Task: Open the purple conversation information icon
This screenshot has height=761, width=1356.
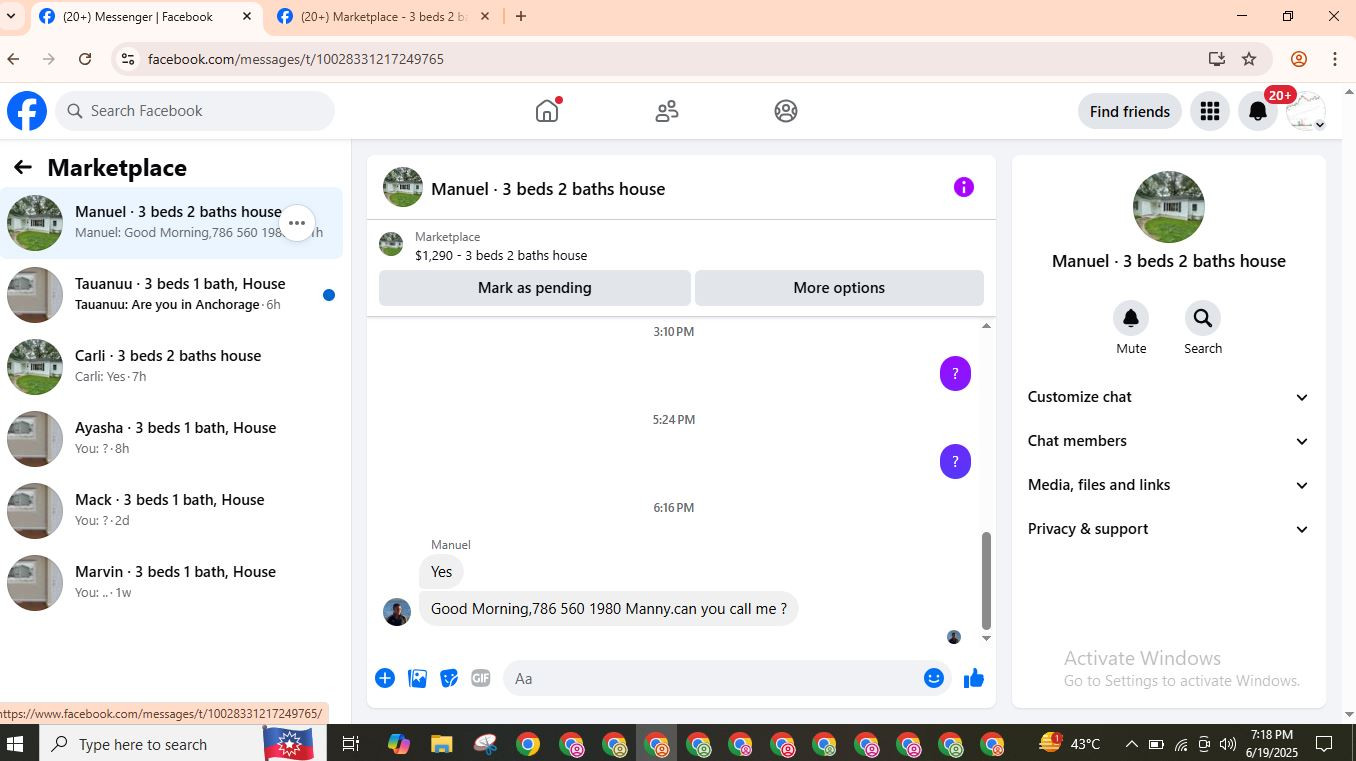Action: pos(964,187)
